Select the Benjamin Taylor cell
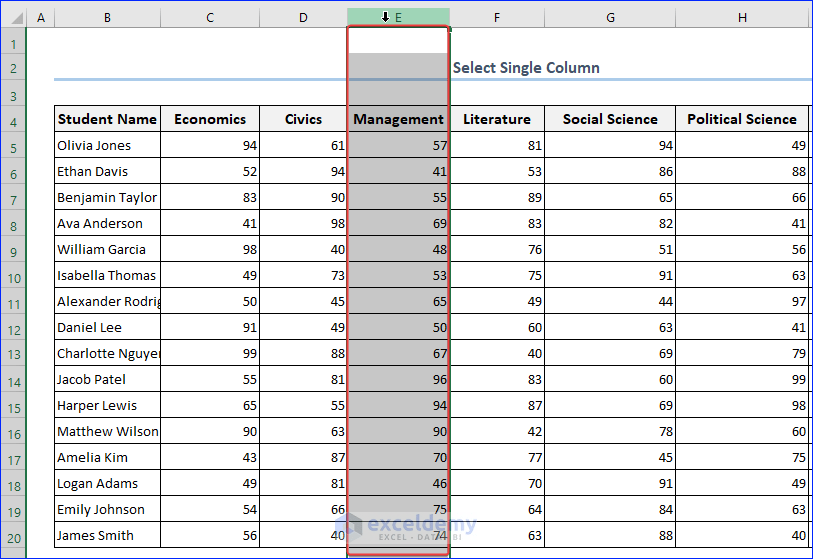This screenshot has height=559, width=813. pyautogui.click(x=107, y=197)
